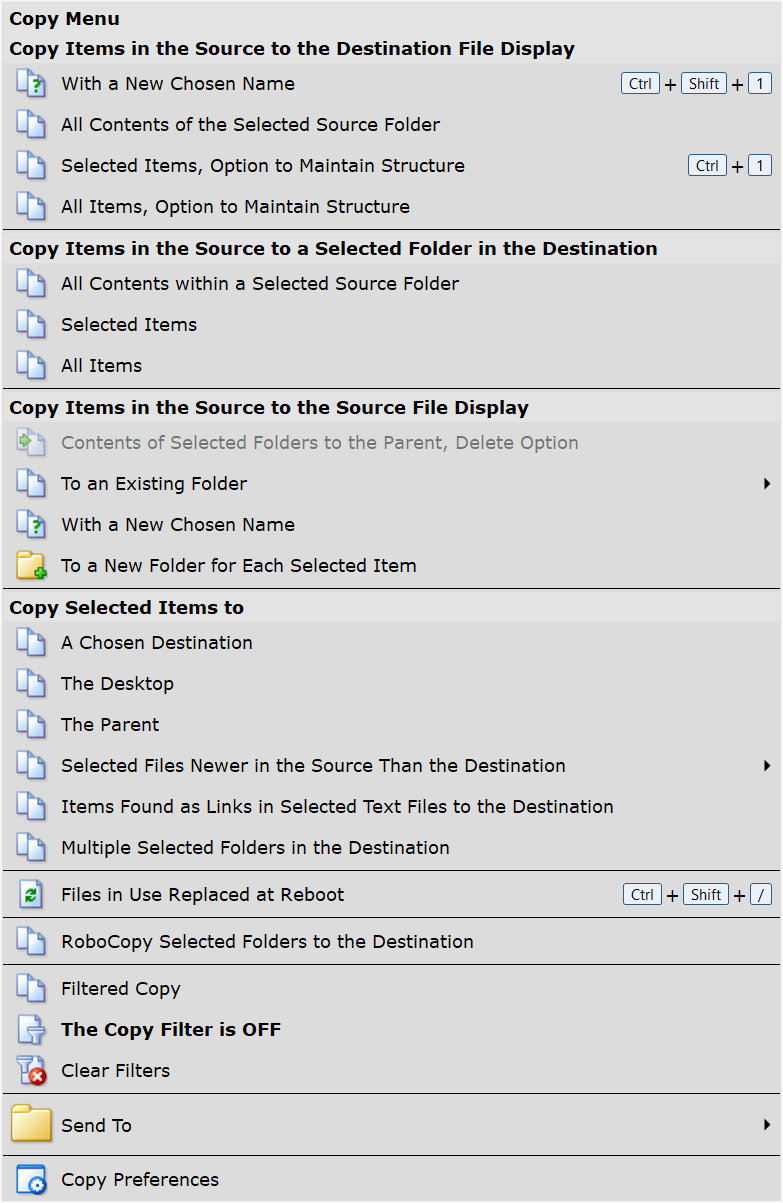Image resolution: width=783 pixels, height=1203 pixels.
Task: Click the Send To folder icon
Action: pyautogui.click(x=31, y=1125)
